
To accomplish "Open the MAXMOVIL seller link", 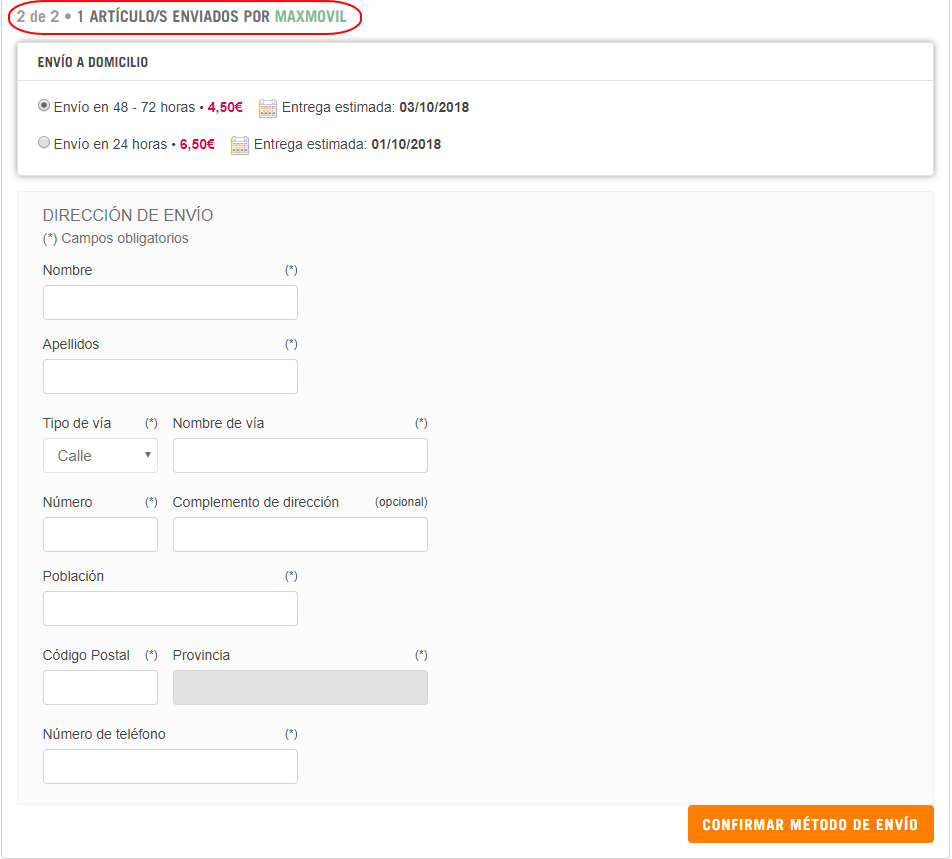I will tap(311, 16).
